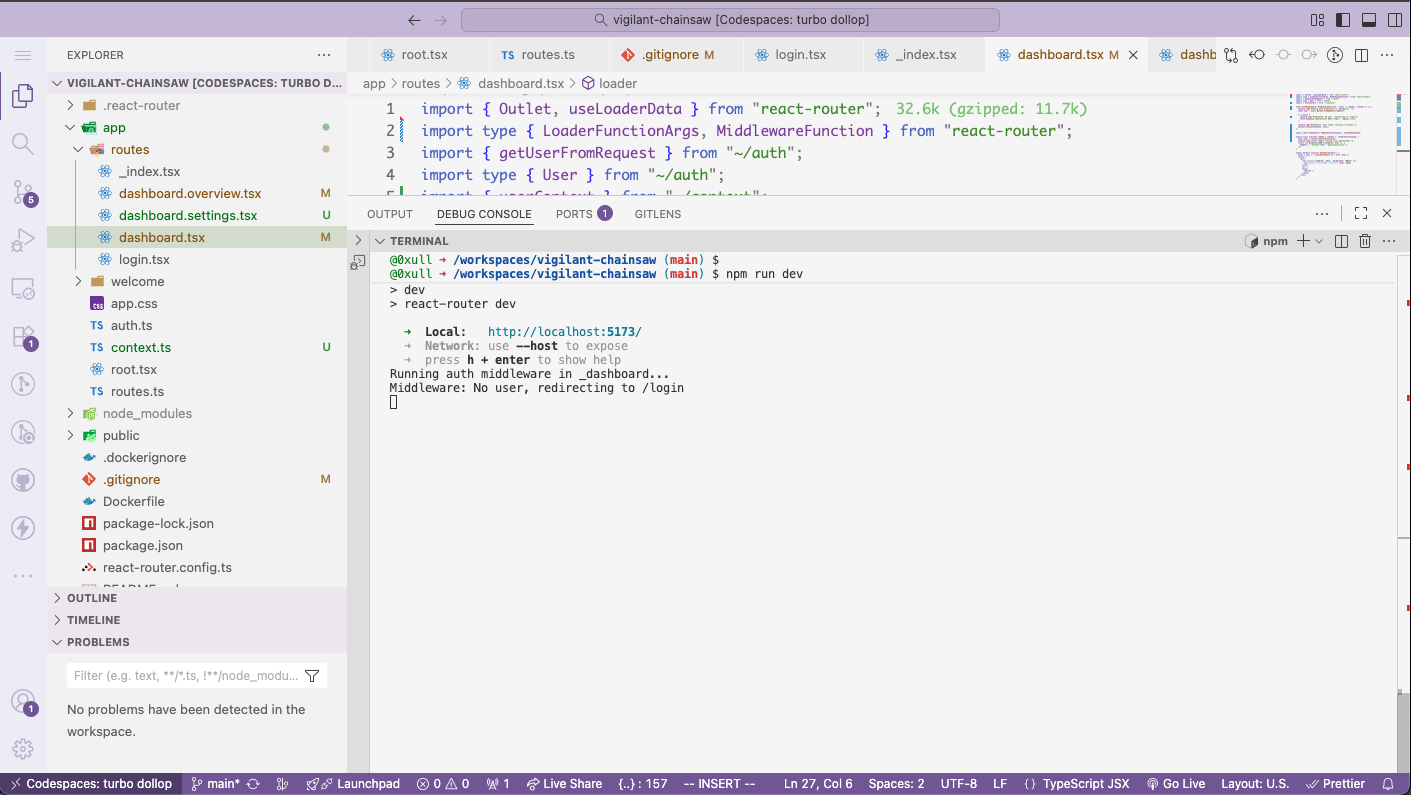1411x795 pixels.
Task: Click Codespaces: turbo dollop remote indicator
Action: [91, 784]
